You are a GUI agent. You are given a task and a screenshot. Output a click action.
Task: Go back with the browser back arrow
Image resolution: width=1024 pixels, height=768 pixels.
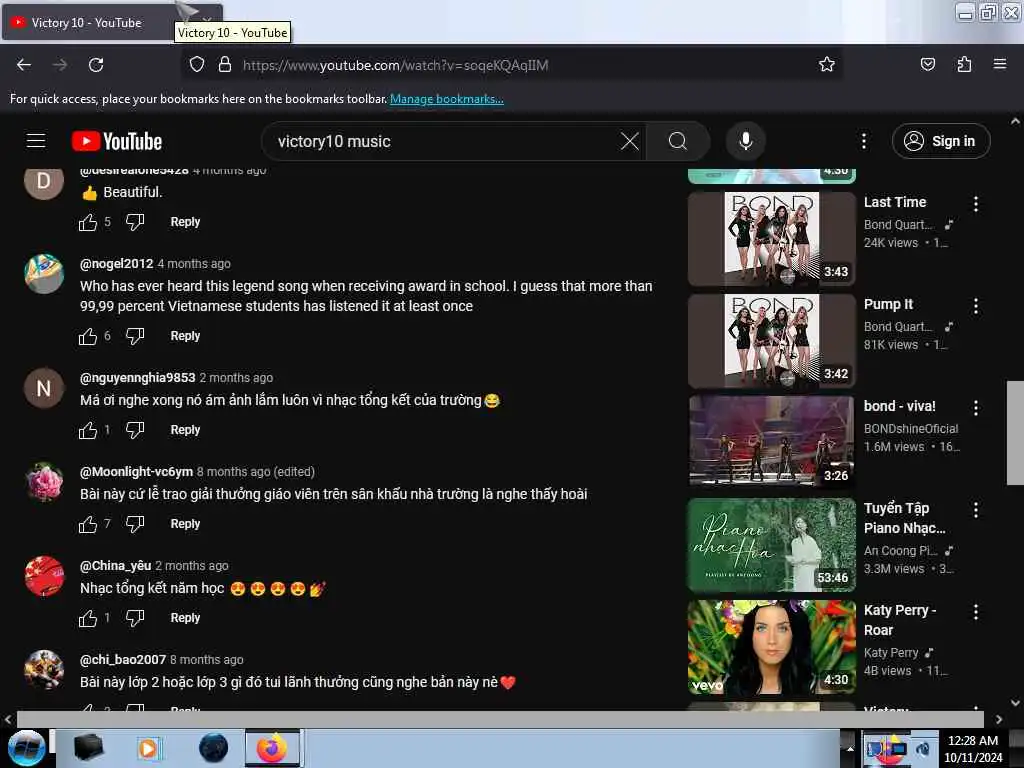coord(24,65)
